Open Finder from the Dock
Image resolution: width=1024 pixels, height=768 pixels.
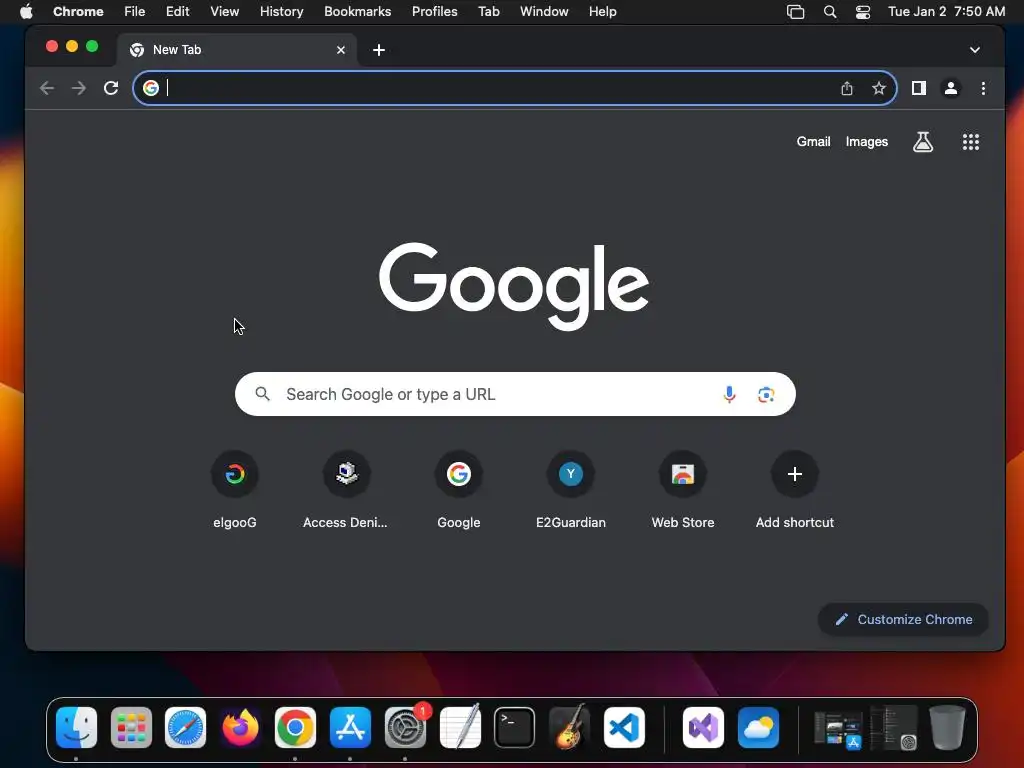coord(76,728)
